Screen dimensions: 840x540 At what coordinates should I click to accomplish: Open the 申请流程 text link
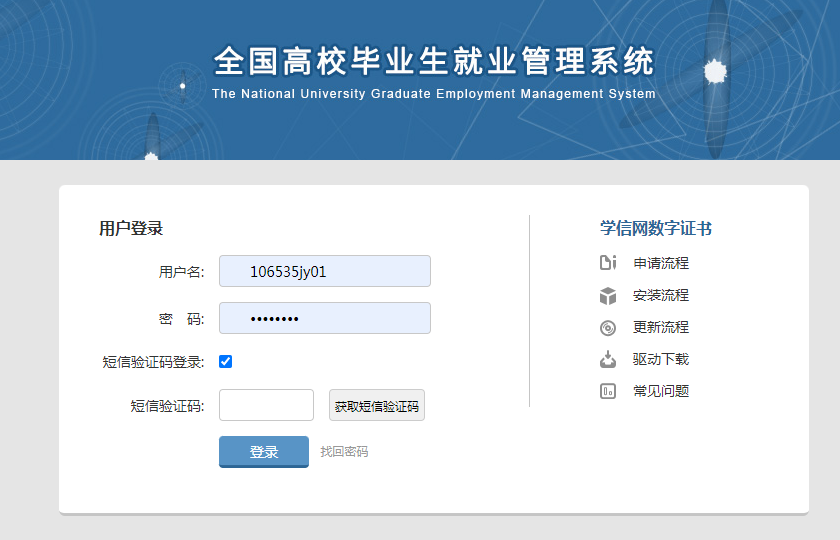[660, 263]
